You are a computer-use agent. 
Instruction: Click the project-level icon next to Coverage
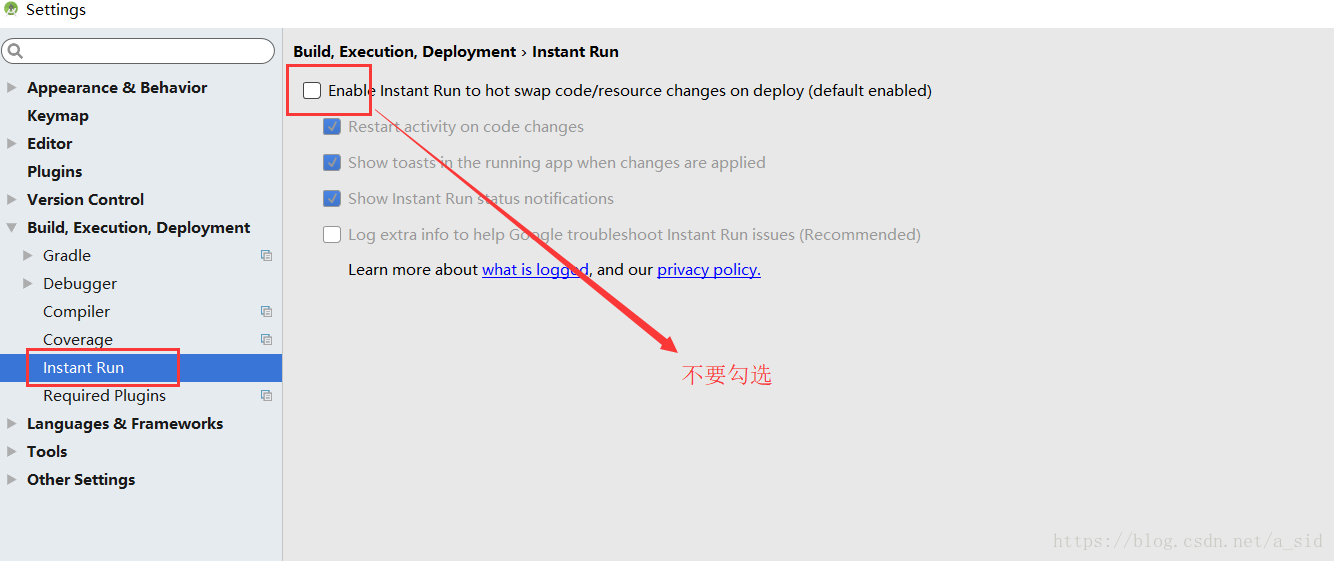click(266, 340)
